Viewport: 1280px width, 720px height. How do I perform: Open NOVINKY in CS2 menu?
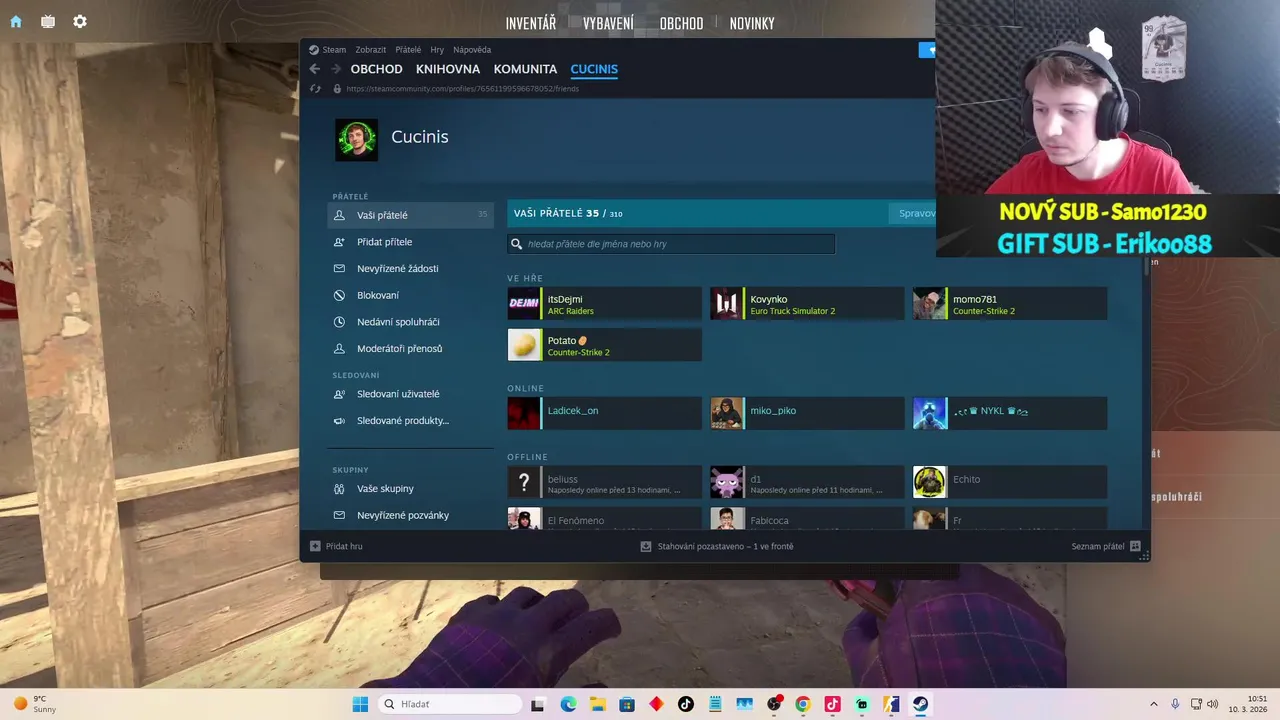click(752, 23)
